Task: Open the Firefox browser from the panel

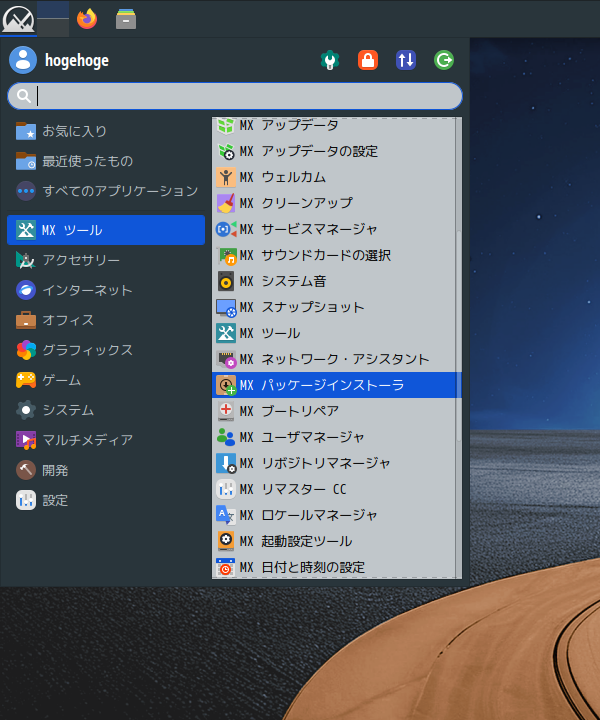Action: pyautogui.click(x=87, y=19)
